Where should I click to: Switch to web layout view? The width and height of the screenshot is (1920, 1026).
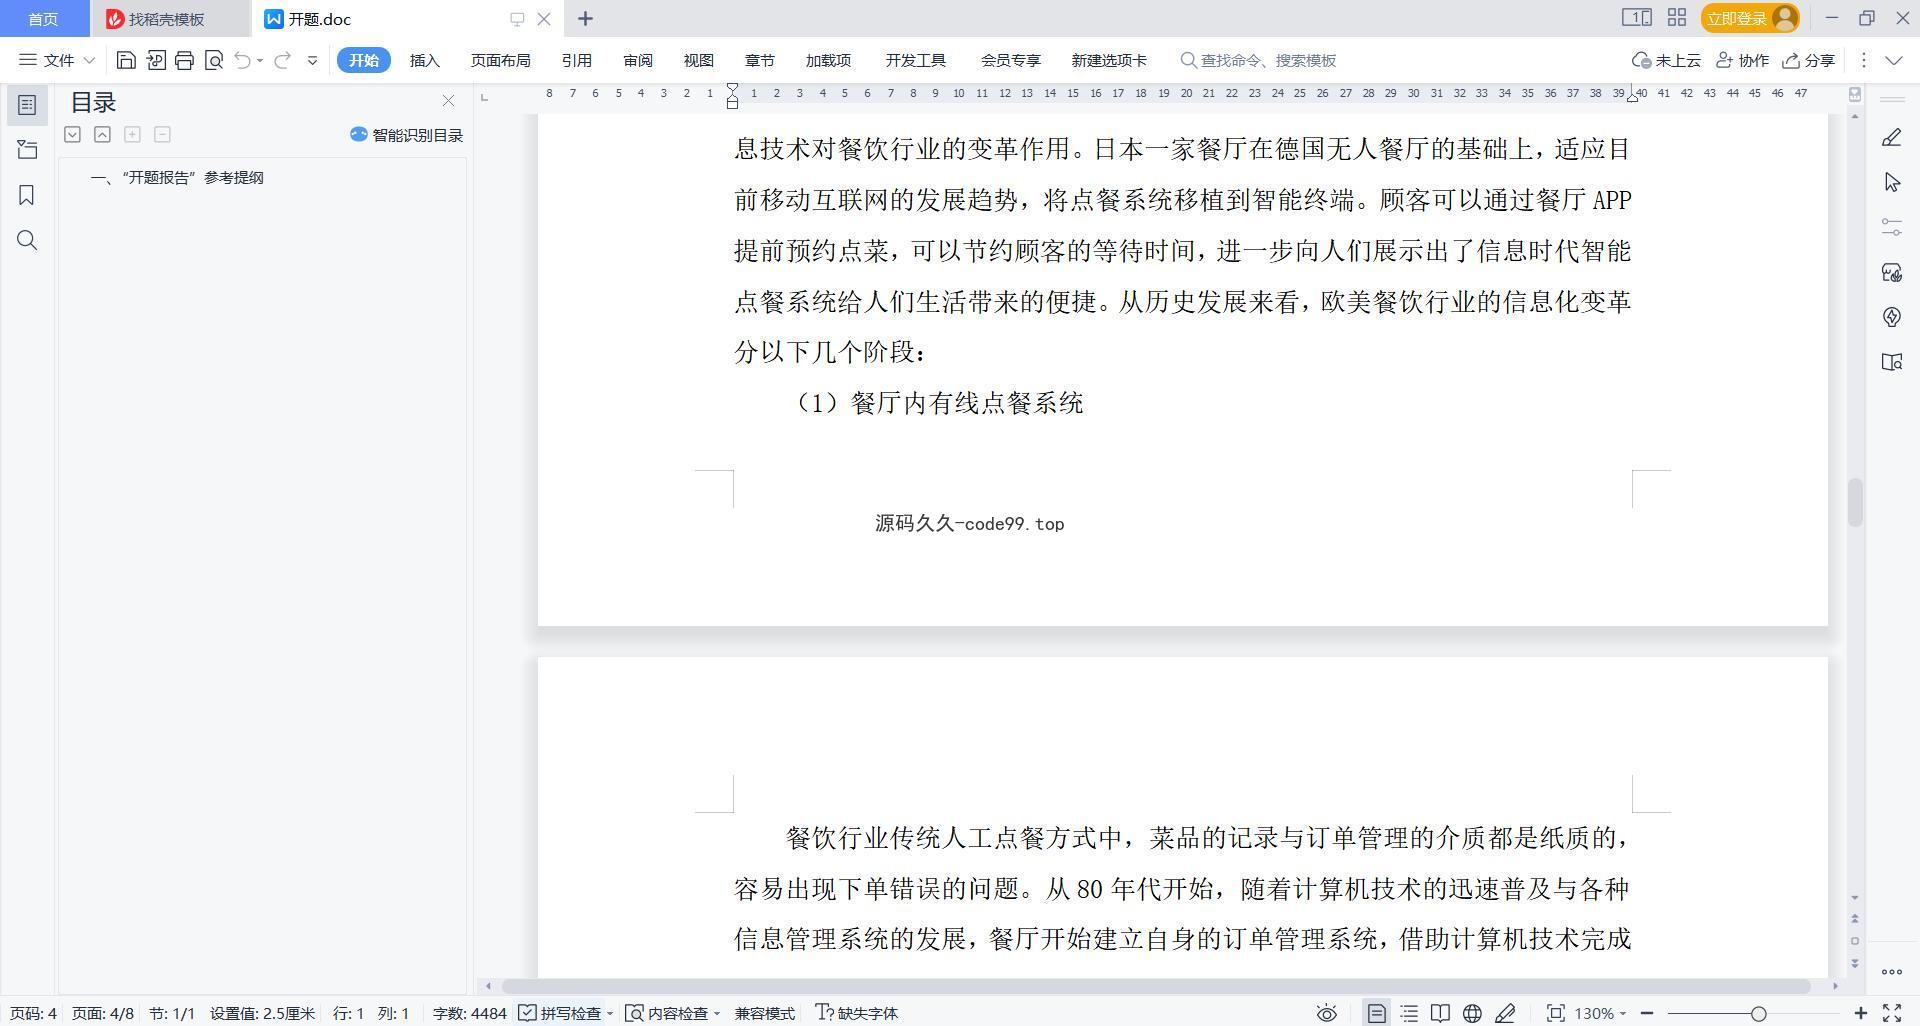click(1472, 1013)
